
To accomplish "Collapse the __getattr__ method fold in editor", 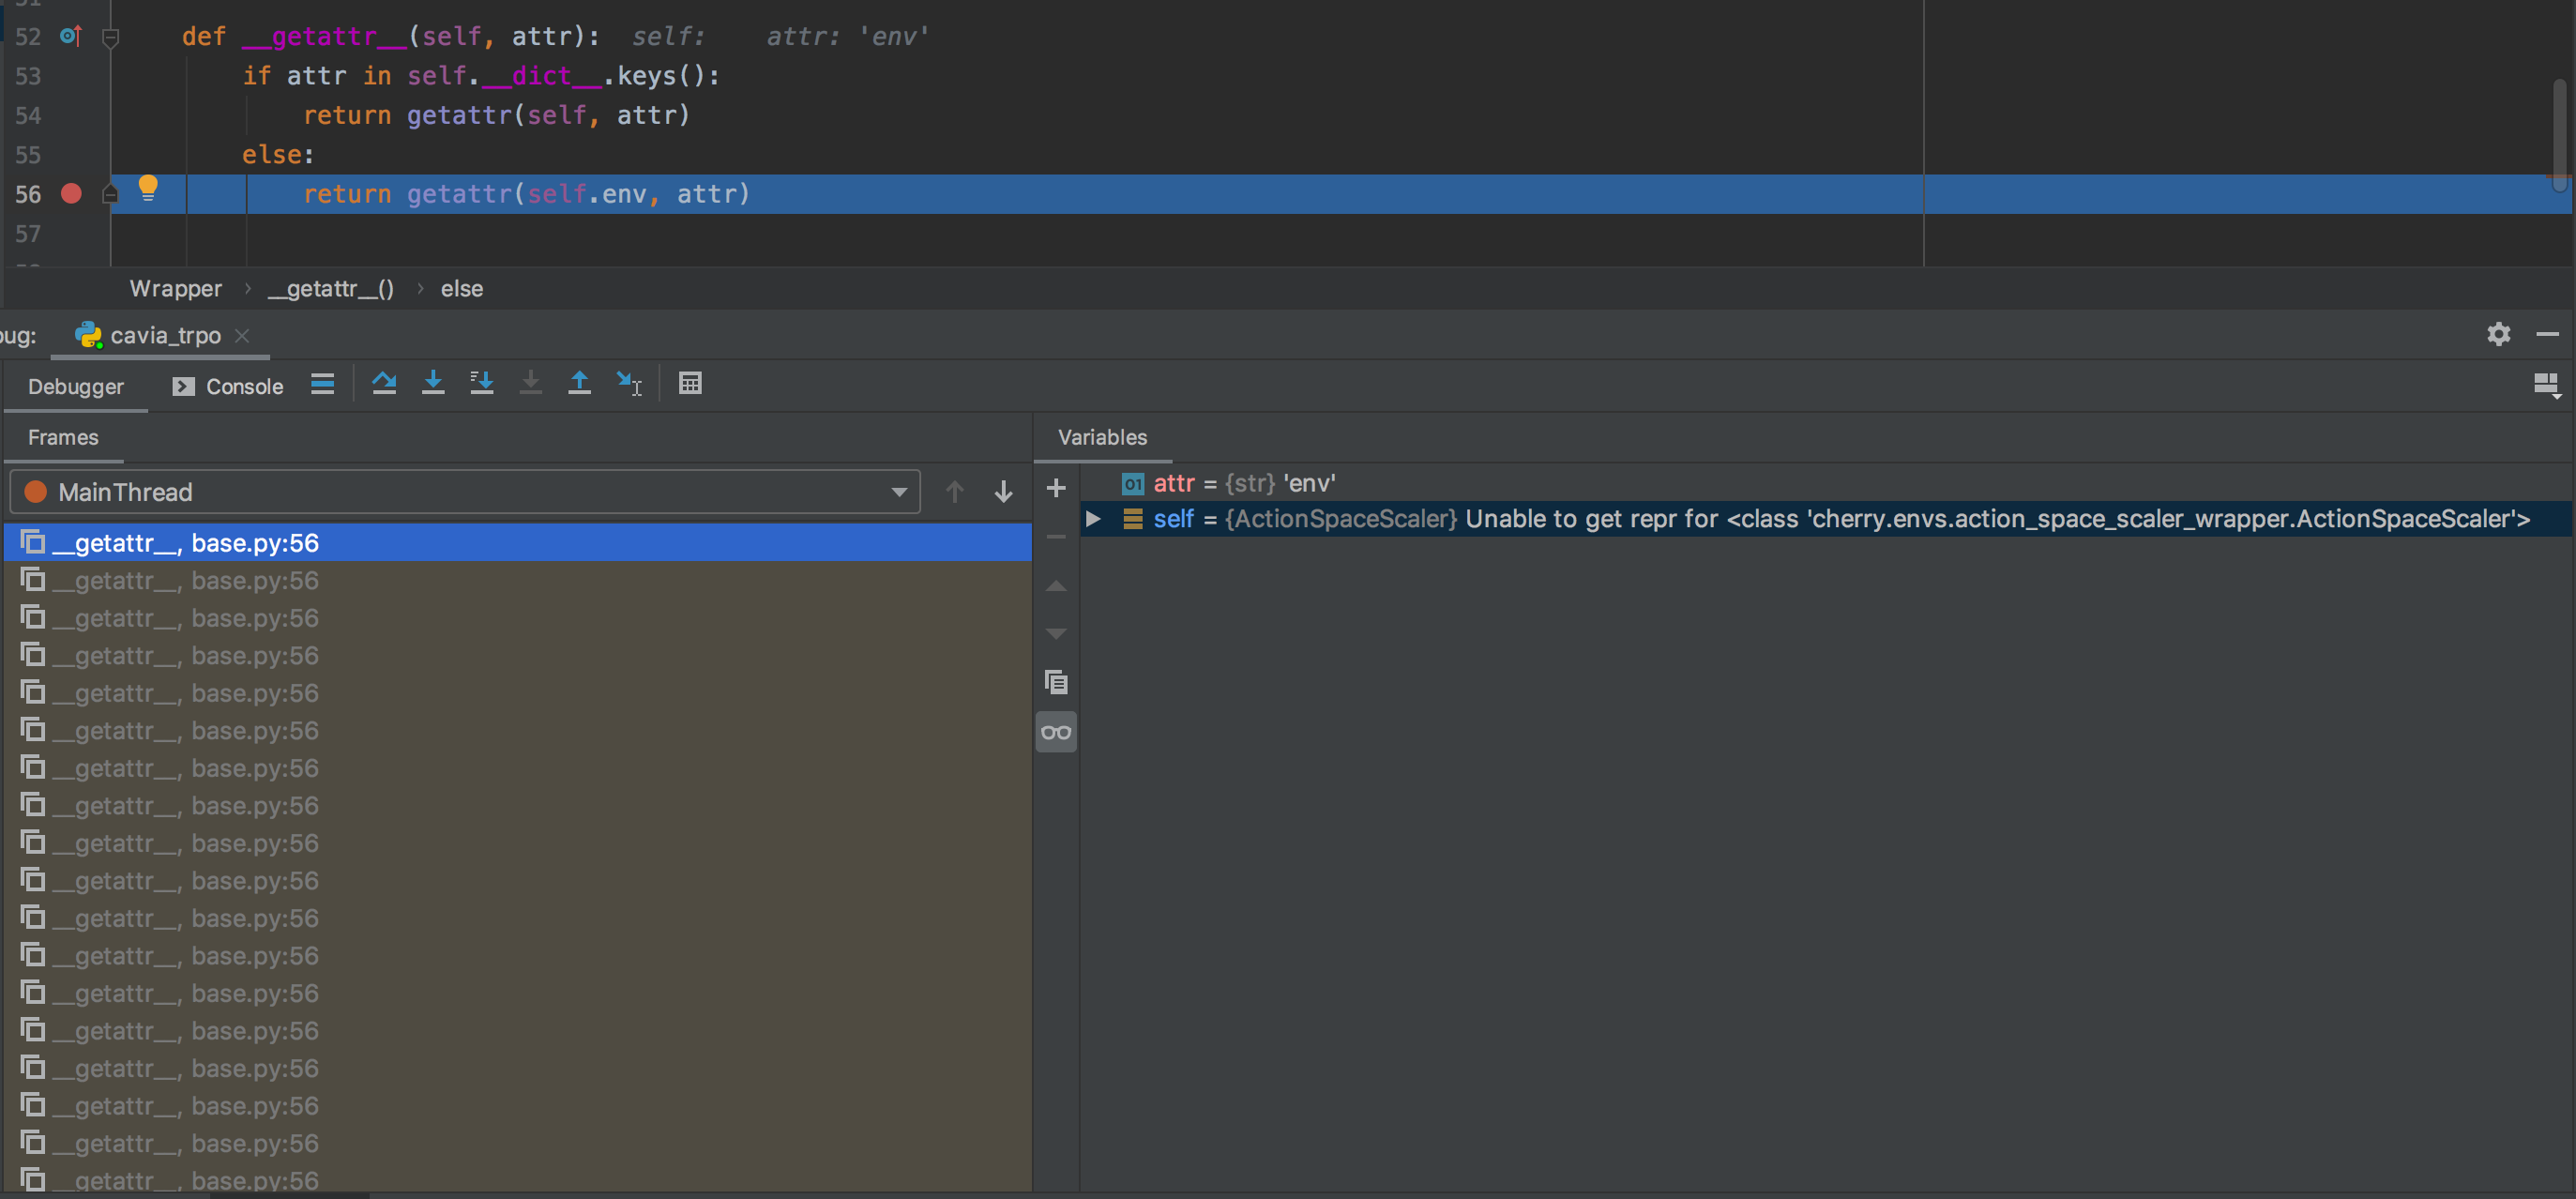I will click(110, 37).
